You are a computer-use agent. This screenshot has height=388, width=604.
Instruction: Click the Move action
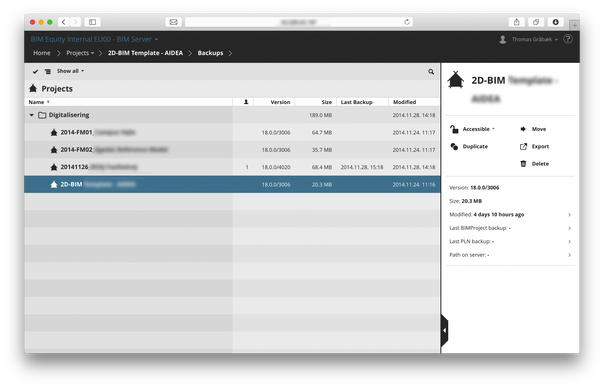point(533,129)
